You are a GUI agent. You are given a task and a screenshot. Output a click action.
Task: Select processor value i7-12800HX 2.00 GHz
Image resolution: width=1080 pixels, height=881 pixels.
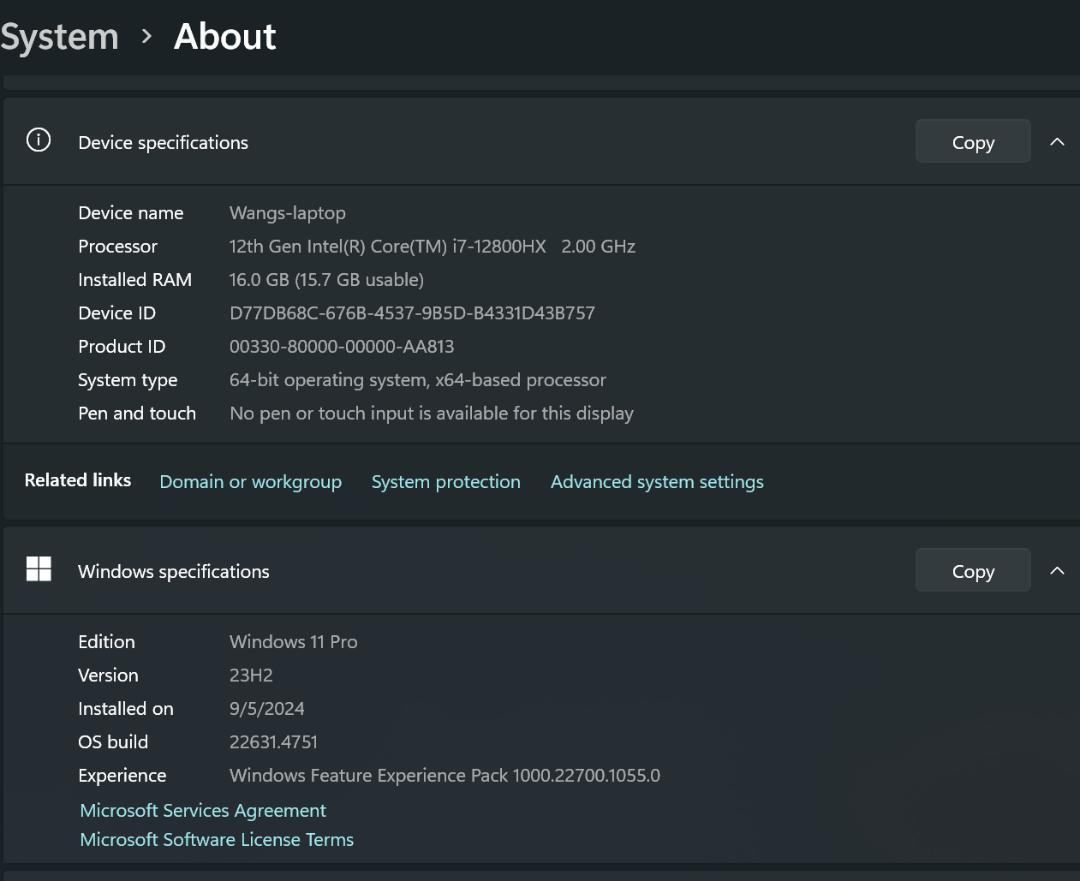coord(432,247)
